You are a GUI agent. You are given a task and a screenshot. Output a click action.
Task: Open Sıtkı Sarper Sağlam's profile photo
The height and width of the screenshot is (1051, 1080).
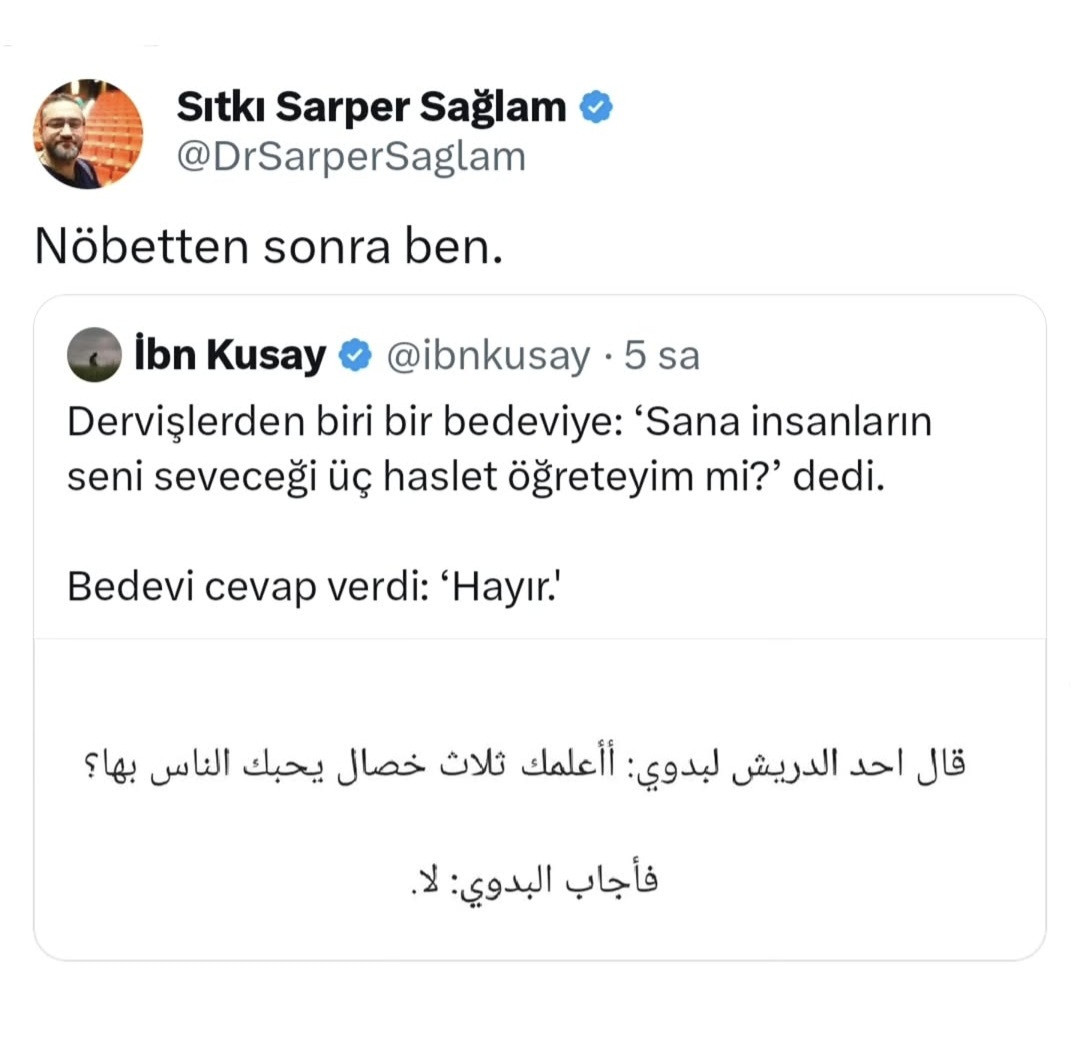pyautogui.click(x=88, y=133)
